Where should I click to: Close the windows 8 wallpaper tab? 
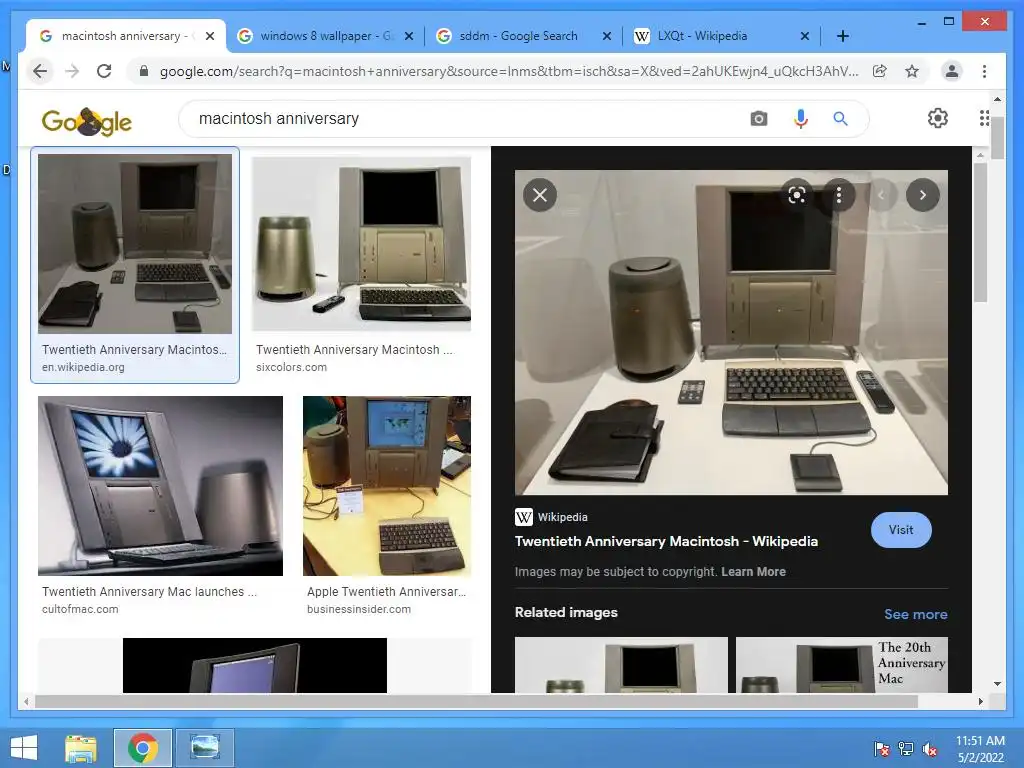point(409,36)
